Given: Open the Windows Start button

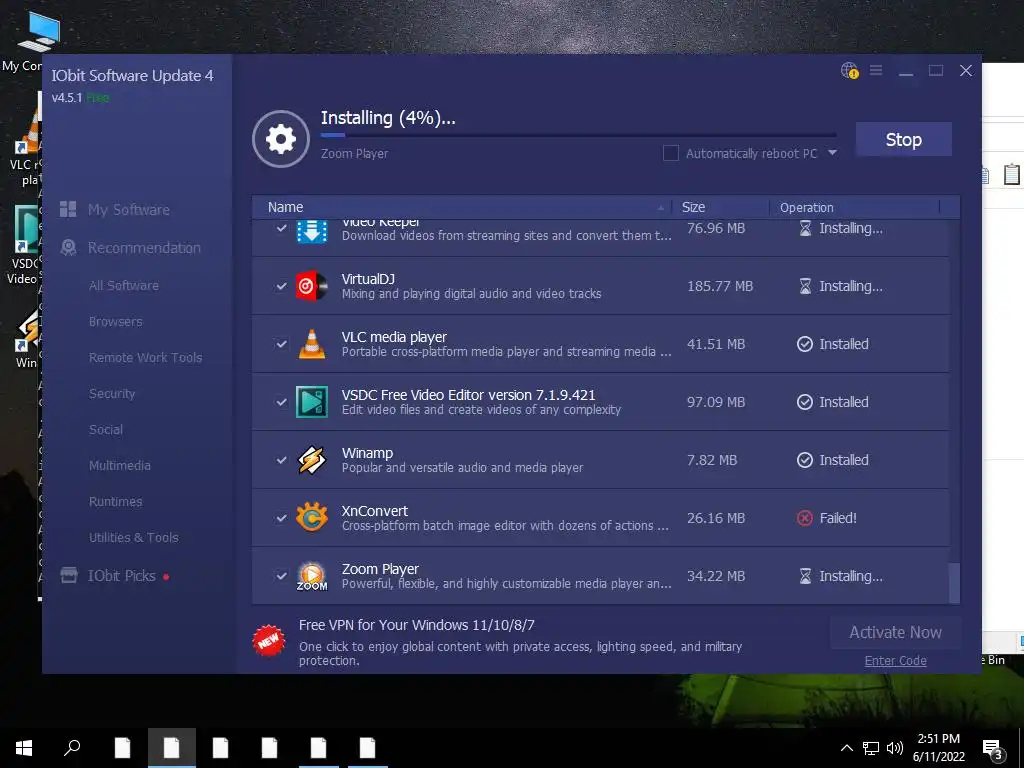Looking at the screenshot, I should [x=24, y=748].
